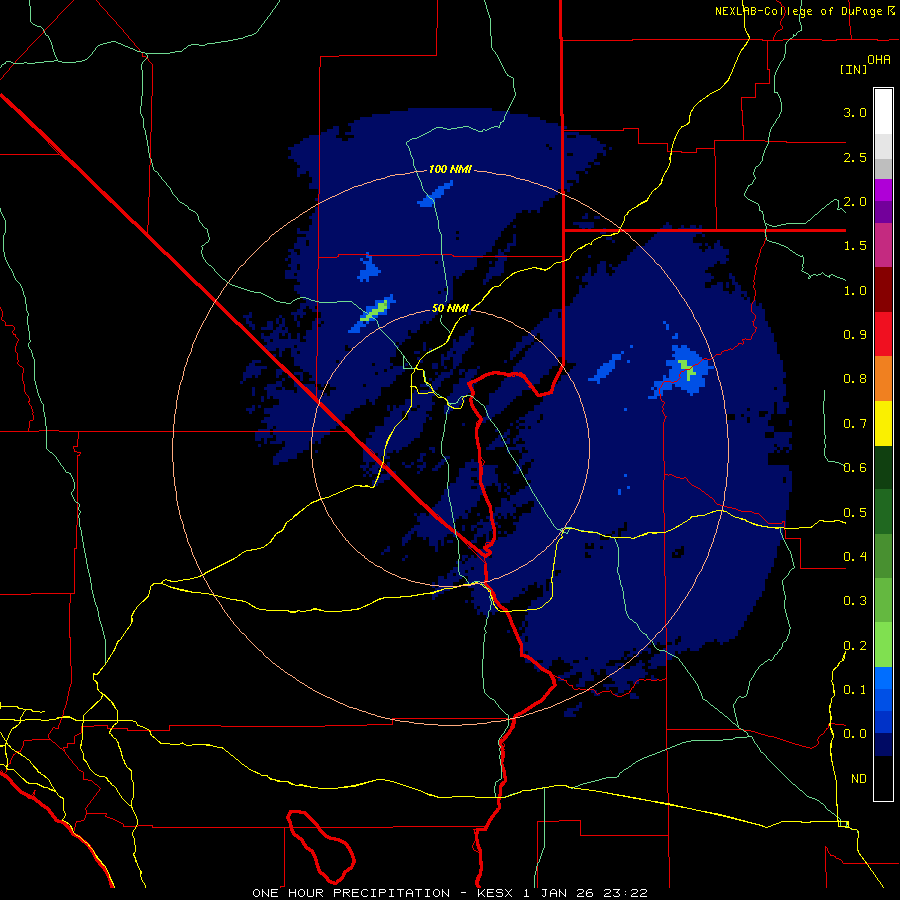This screenshot has width=900, height=900.
Task: Pick the yellow legend swatch beside 0.7
Action: click(883, 423)
